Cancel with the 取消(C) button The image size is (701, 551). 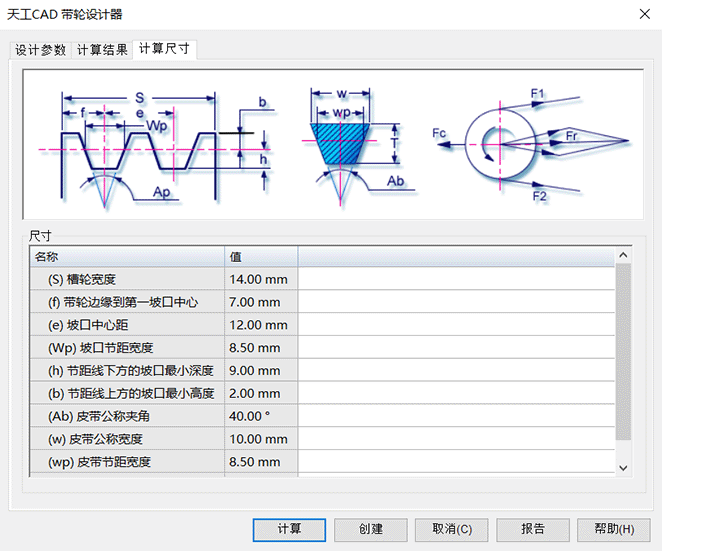click(452, 529)
